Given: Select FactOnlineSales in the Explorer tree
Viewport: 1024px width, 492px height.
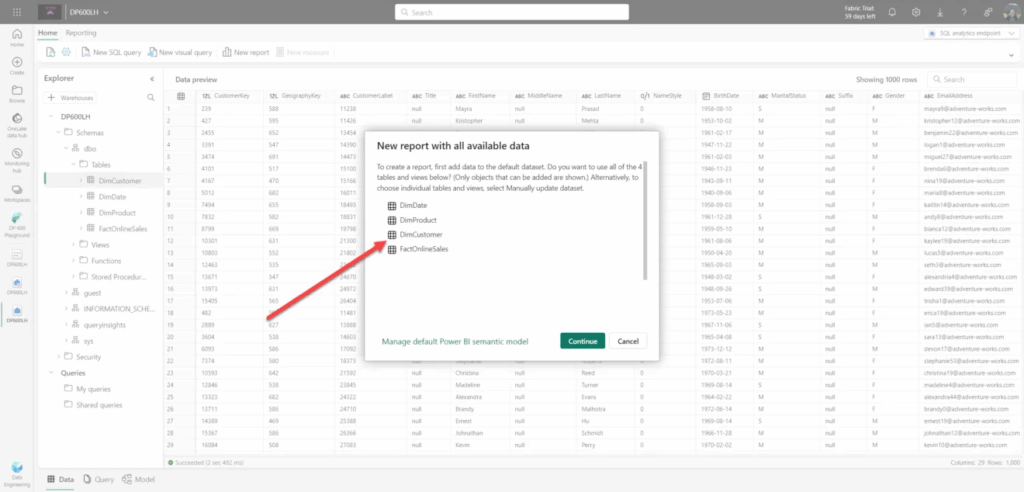Looking at the screenshot, I should point(123,229).
